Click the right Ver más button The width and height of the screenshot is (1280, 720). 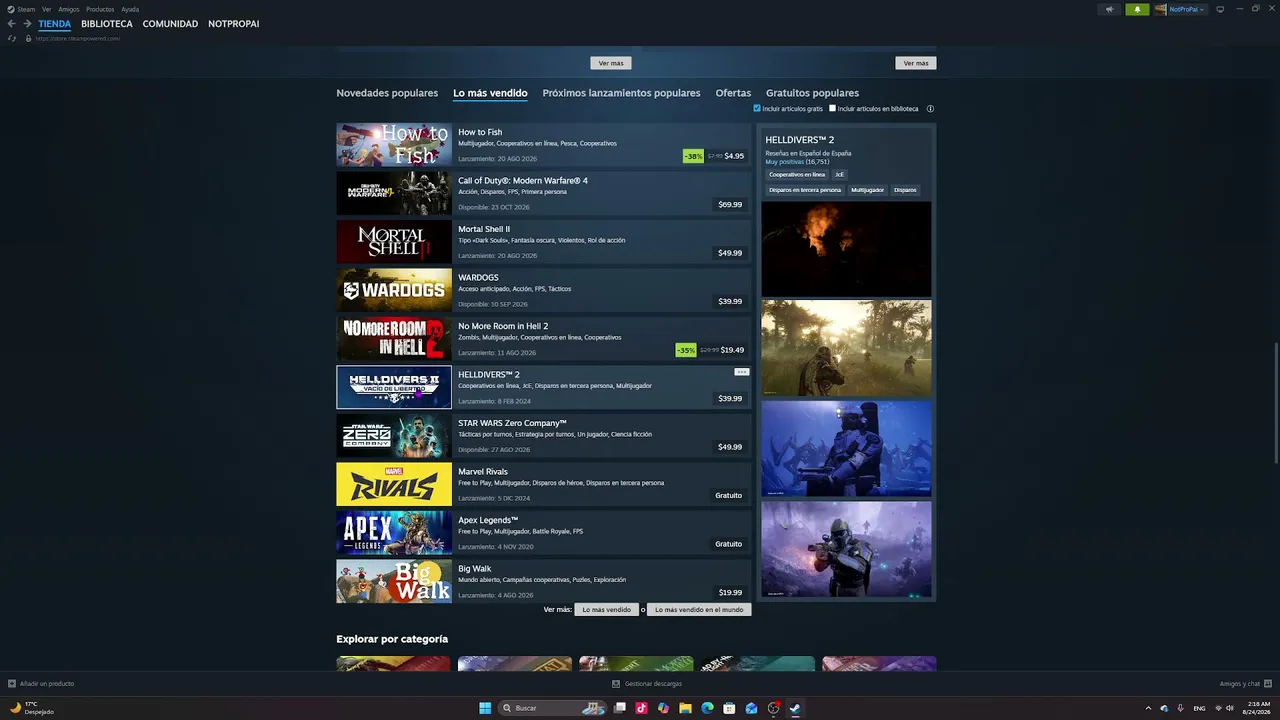(916, 63)
